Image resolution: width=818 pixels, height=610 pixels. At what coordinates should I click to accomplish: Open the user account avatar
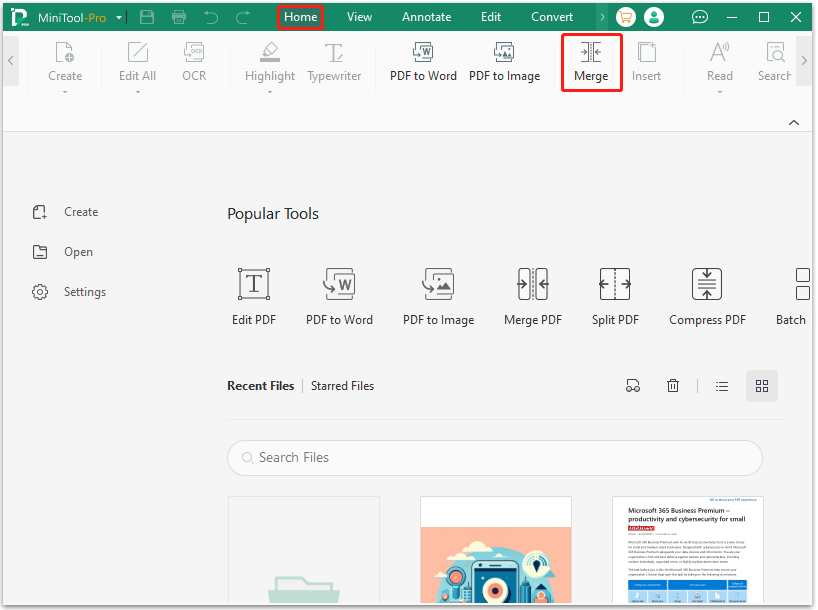coord(654,17)
